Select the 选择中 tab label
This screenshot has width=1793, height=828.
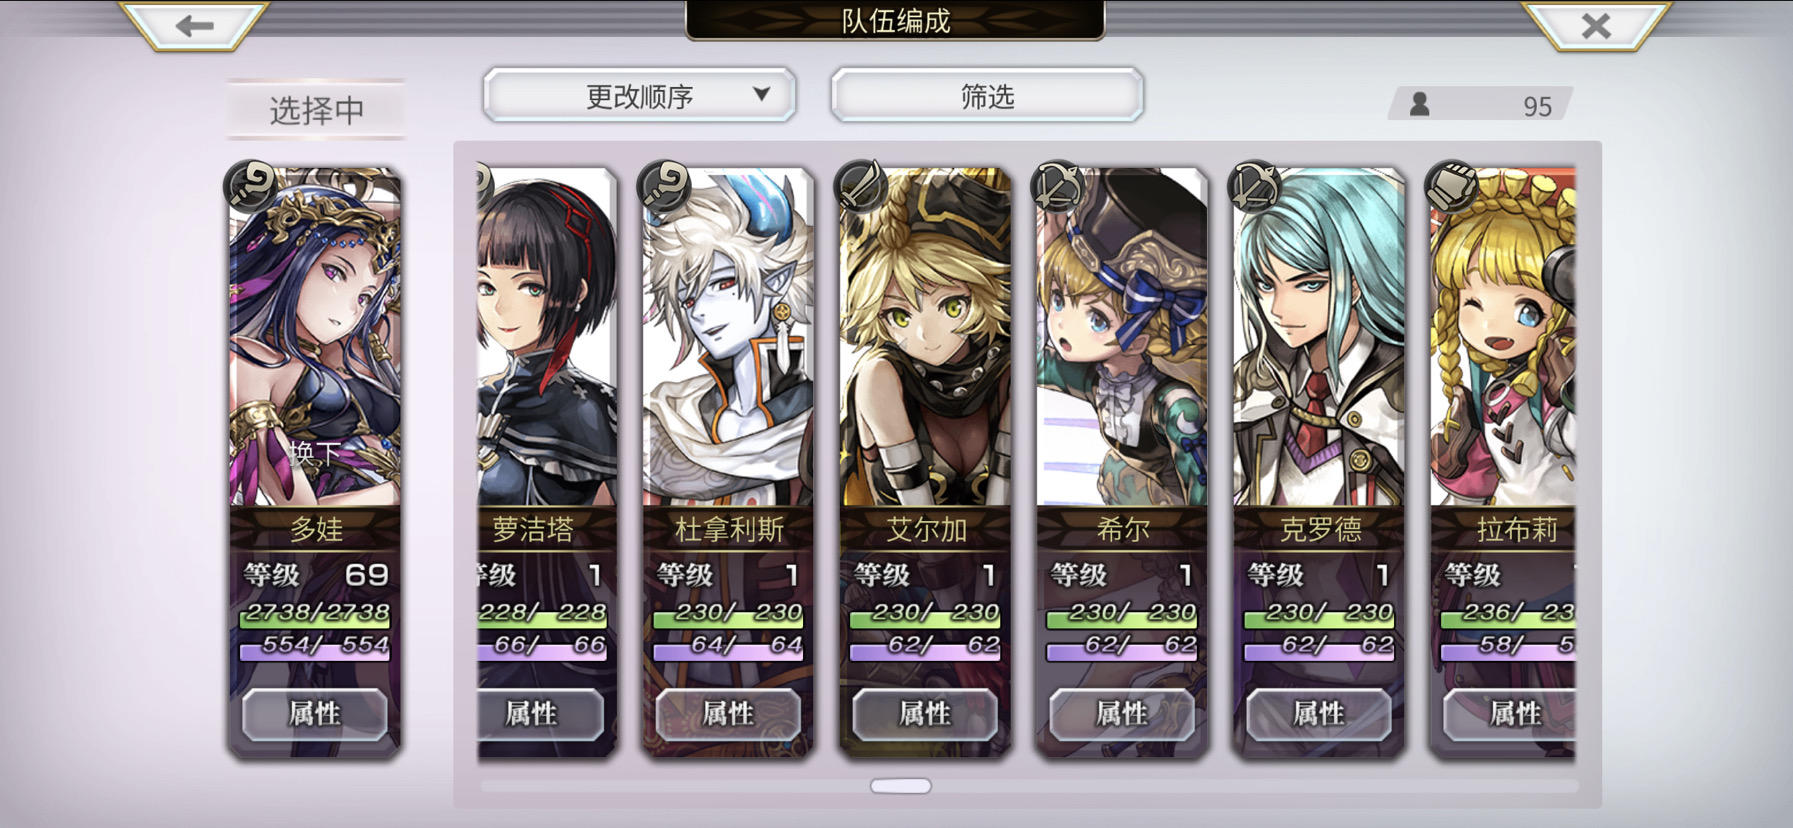click(316, 110)
